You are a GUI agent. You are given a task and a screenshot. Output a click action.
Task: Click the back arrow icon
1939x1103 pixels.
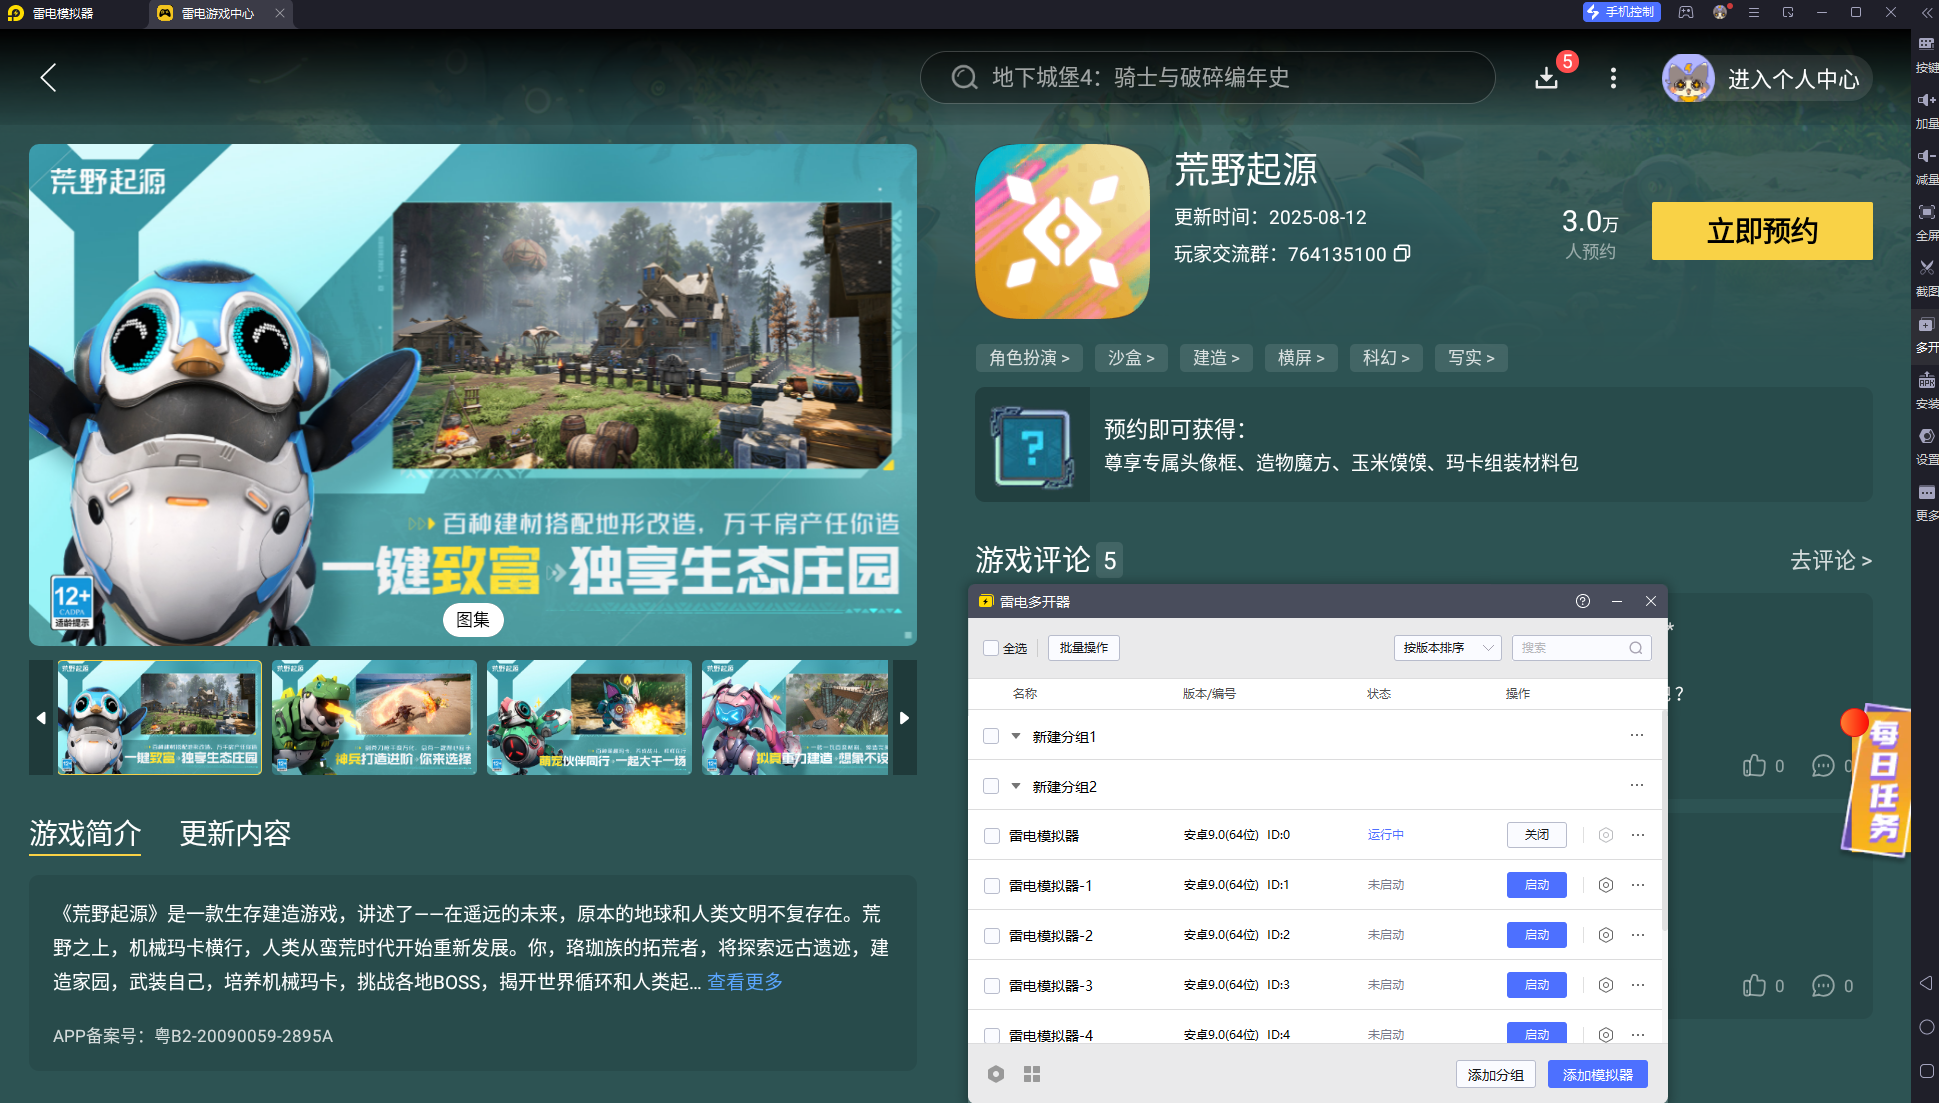pos(48,78)
